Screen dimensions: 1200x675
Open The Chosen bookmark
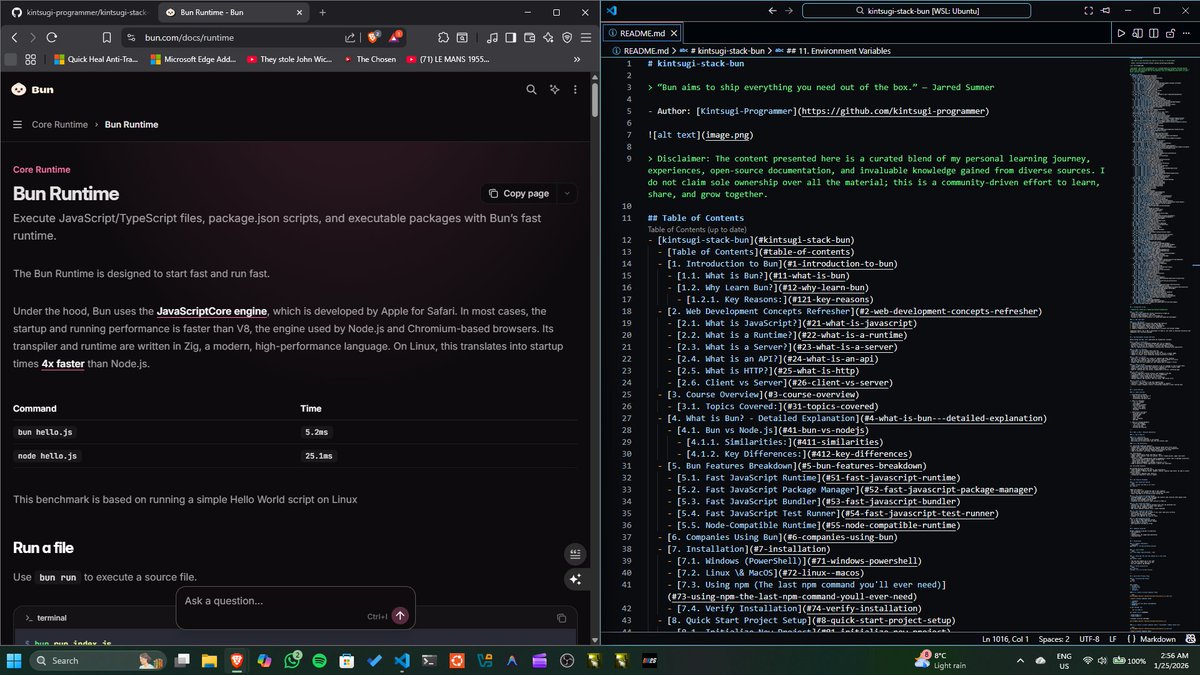369,59
